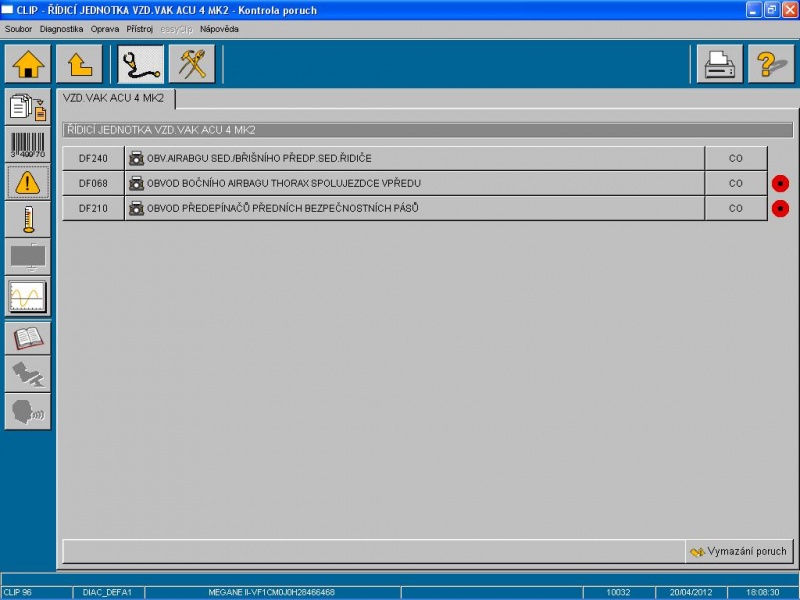This screenshot has width=800, height=600.
Task: Select the stethoscope diagnostics icon
Action: (141, 64)
